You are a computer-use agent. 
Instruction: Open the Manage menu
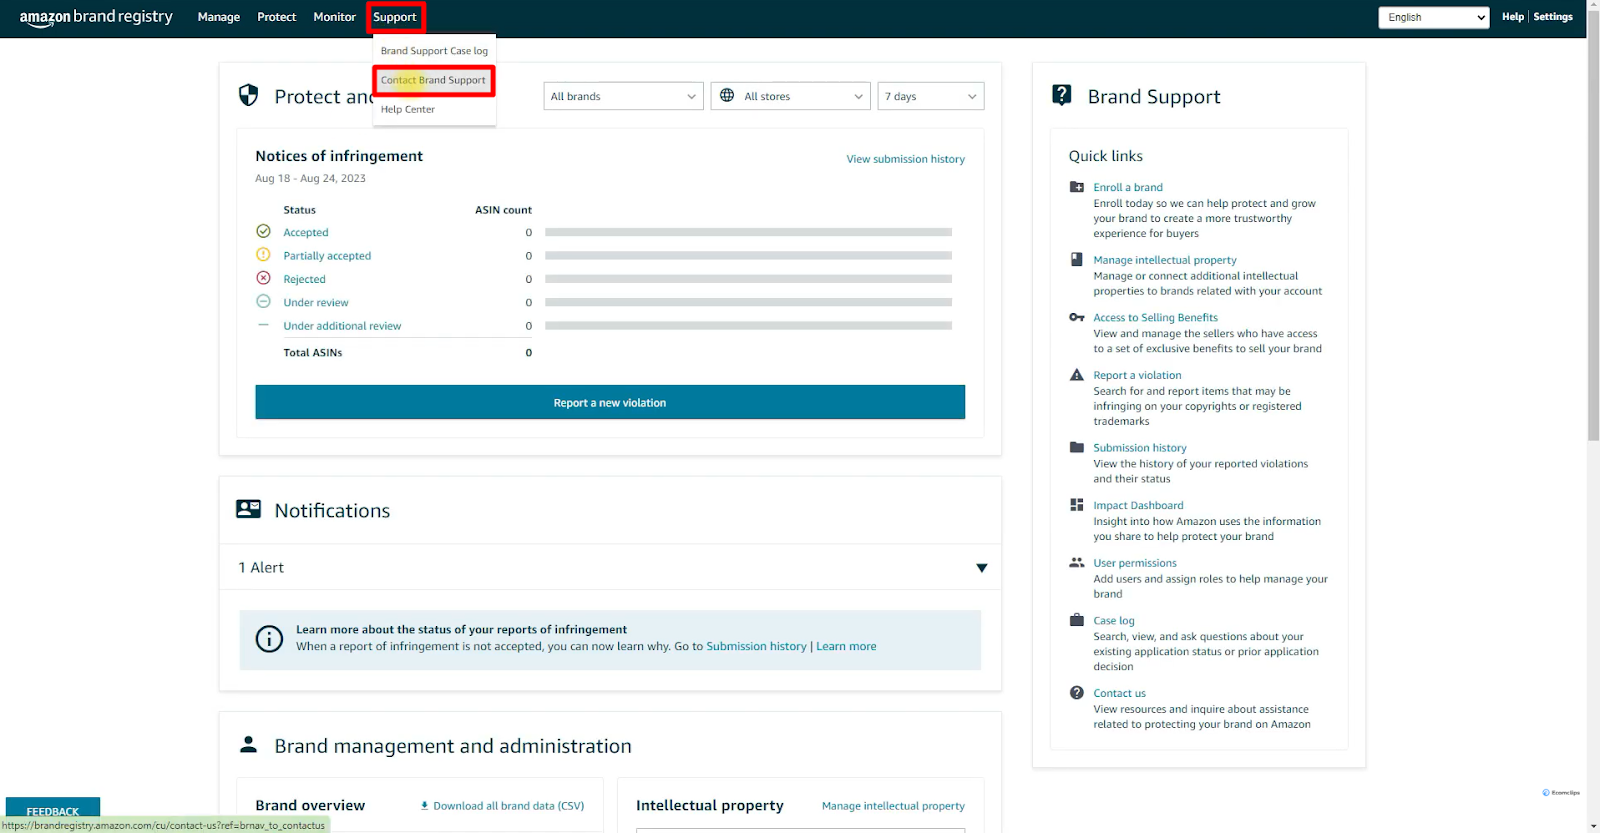pos(219,17)
